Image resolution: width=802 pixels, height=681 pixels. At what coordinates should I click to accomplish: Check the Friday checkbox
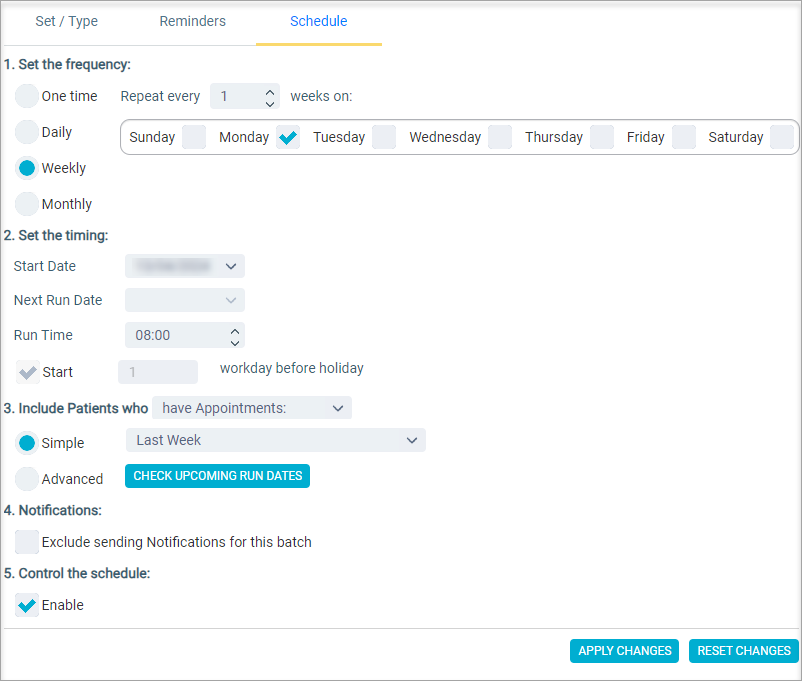pos(684,137)
